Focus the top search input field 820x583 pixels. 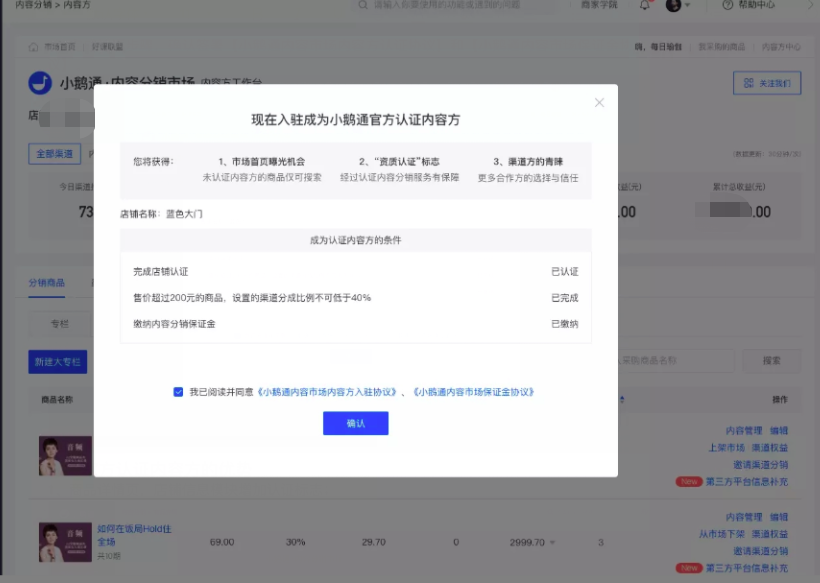[455, 5]
